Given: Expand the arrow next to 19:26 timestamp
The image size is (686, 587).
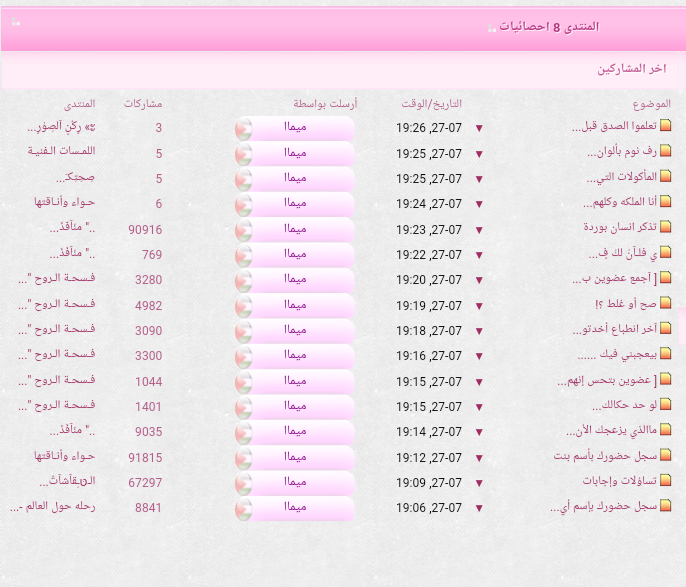Looking at the screenshot, I should click(x=479, y=128).
